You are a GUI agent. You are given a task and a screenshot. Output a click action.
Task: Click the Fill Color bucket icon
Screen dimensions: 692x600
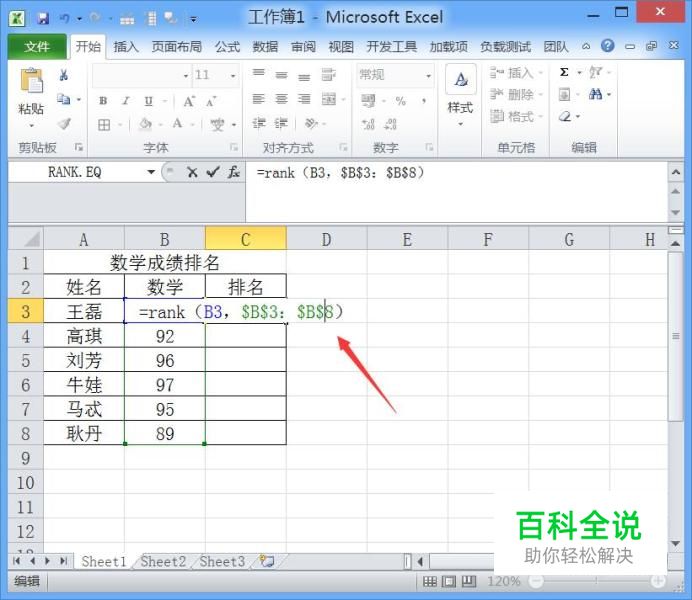145,124
